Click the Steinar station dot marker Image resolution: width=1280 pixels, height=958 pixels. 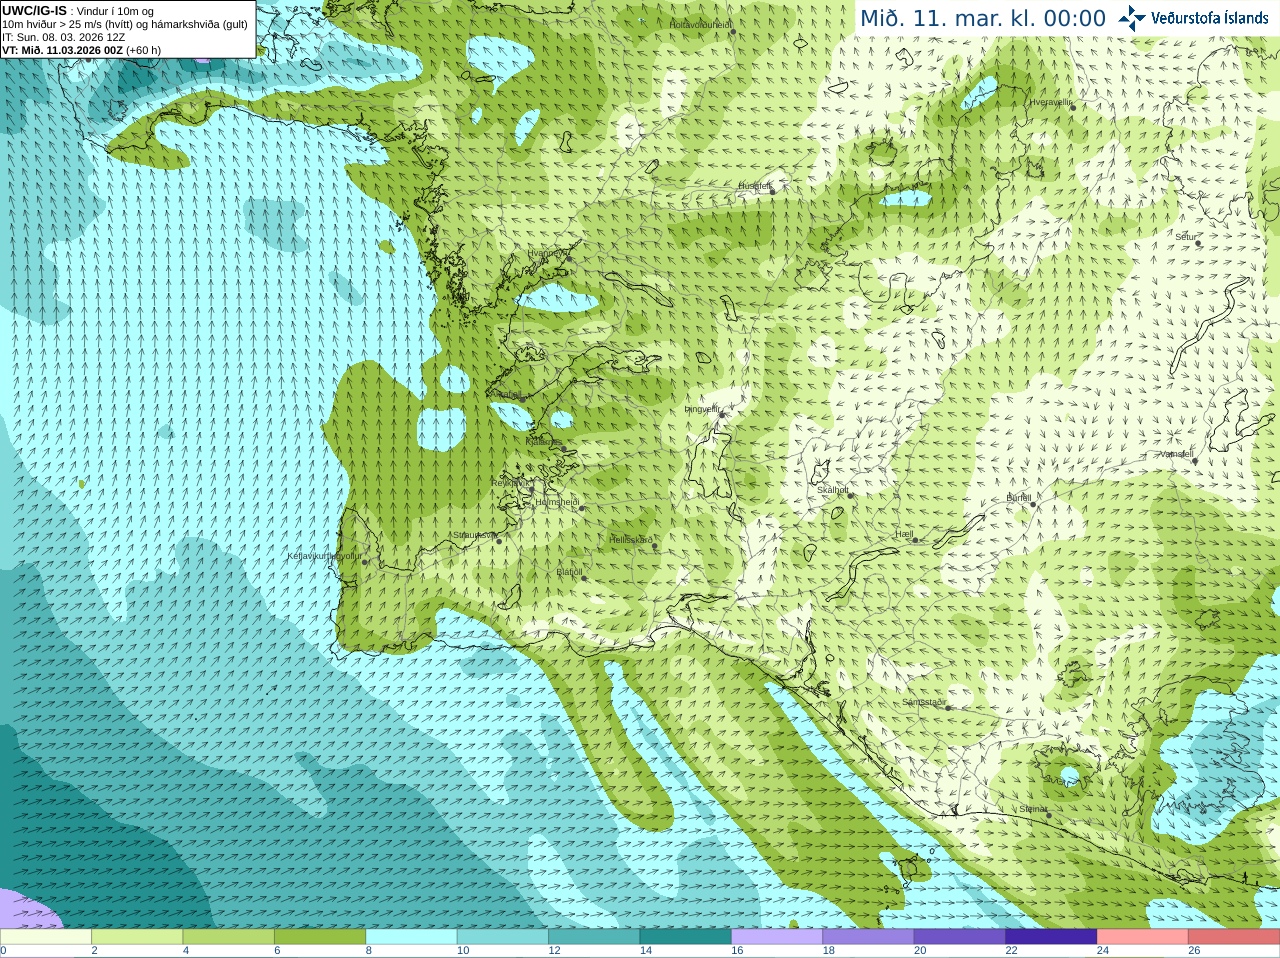pos(1049,815)
